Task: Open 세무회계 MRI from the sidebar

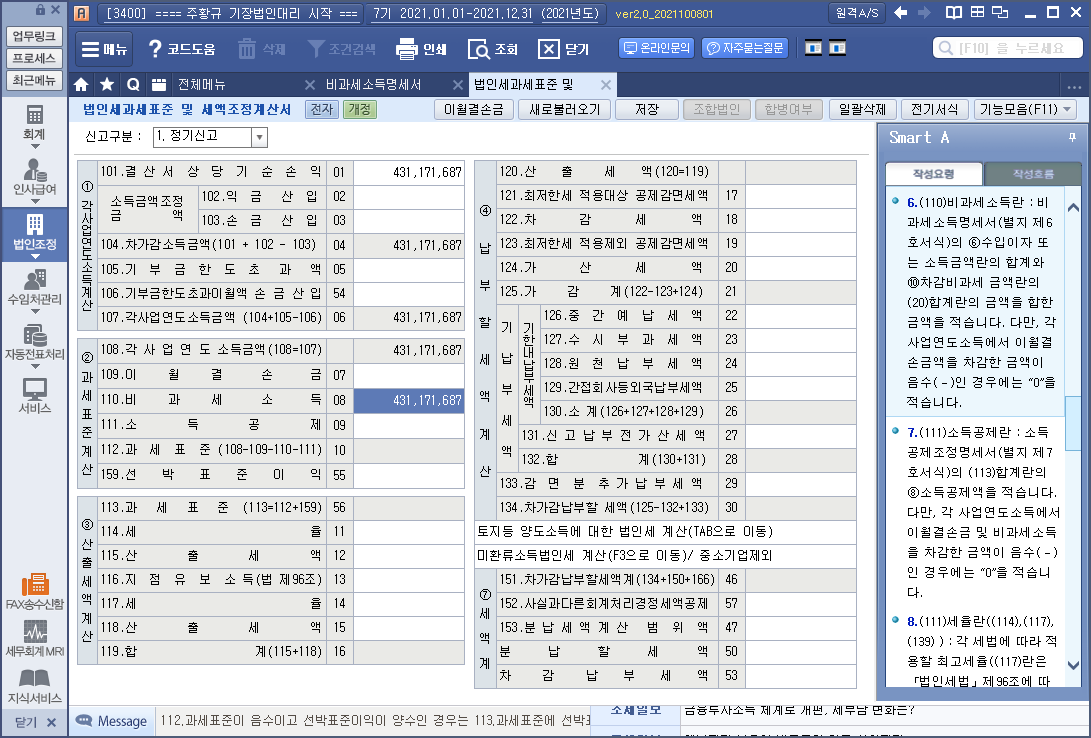Action: [x=34, y=639]
